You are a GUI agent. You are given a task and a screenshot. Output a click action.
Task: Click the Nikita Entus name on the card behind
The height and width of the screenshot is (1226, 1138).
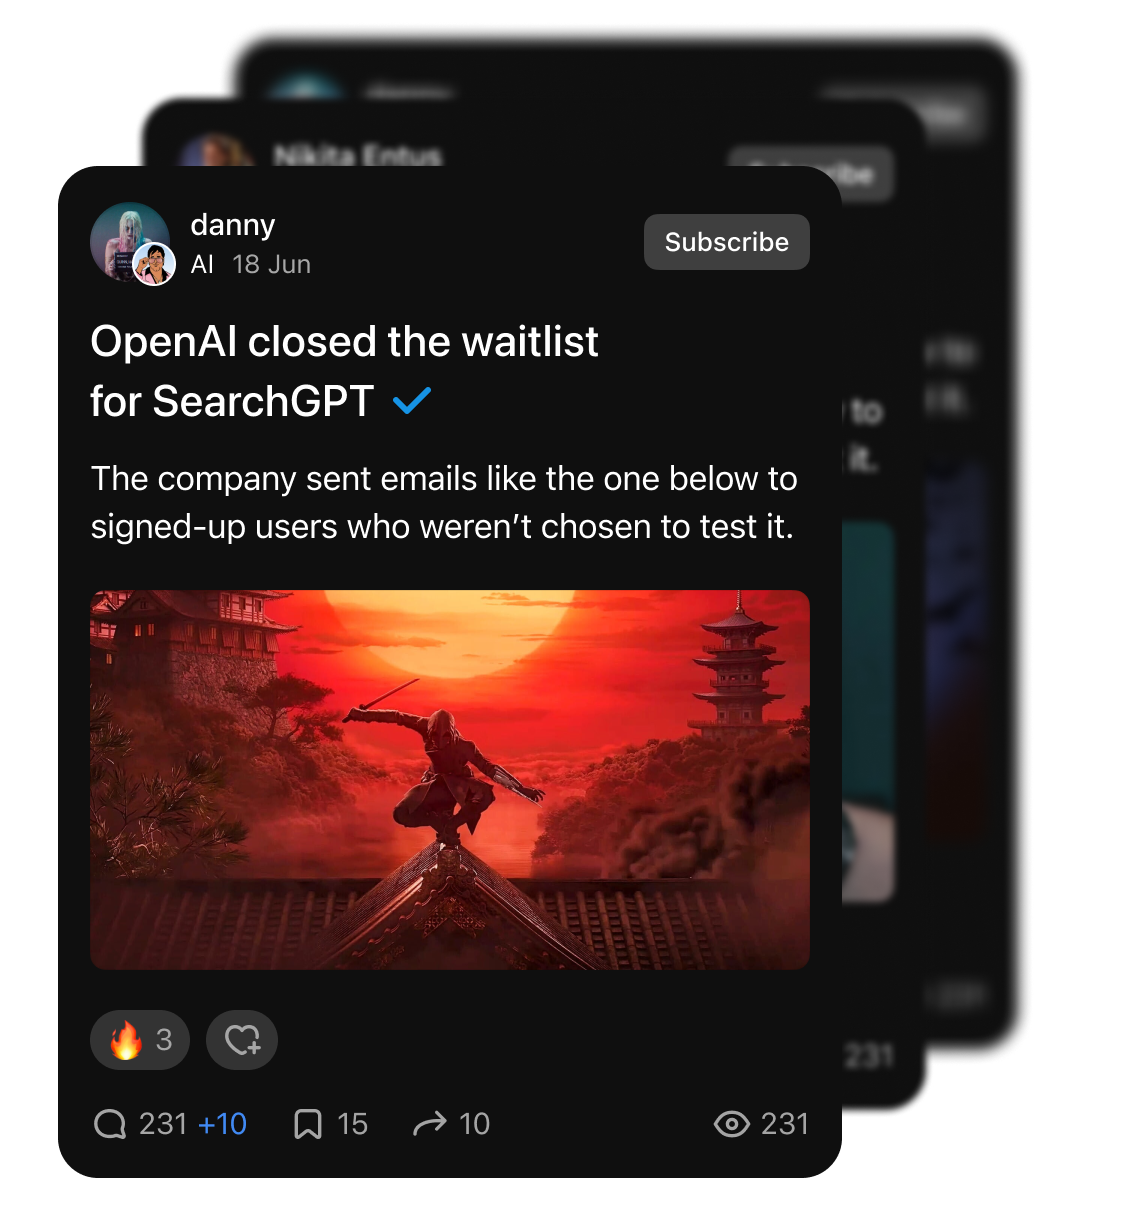pyautogui.click(x=357, y=156)
